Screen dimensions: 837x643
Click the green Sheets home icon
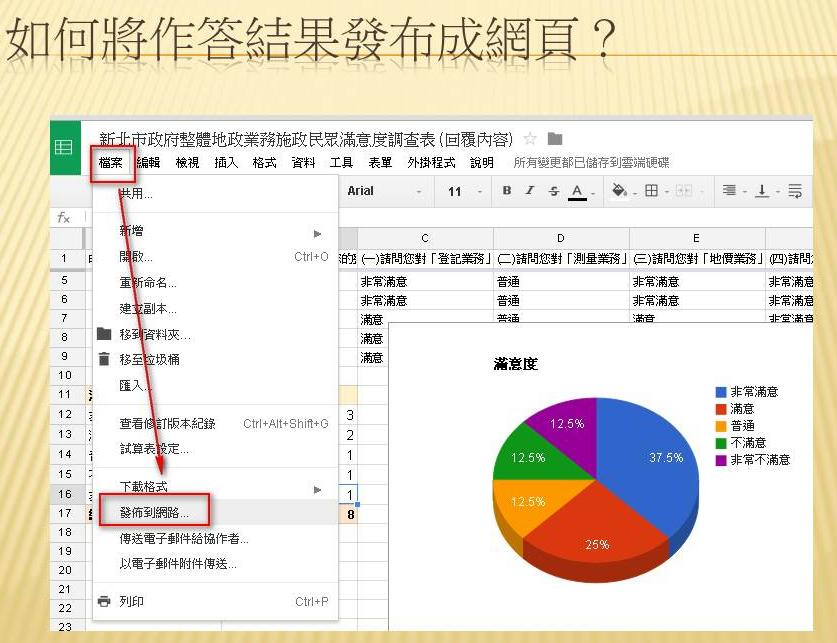click(64, 147)
